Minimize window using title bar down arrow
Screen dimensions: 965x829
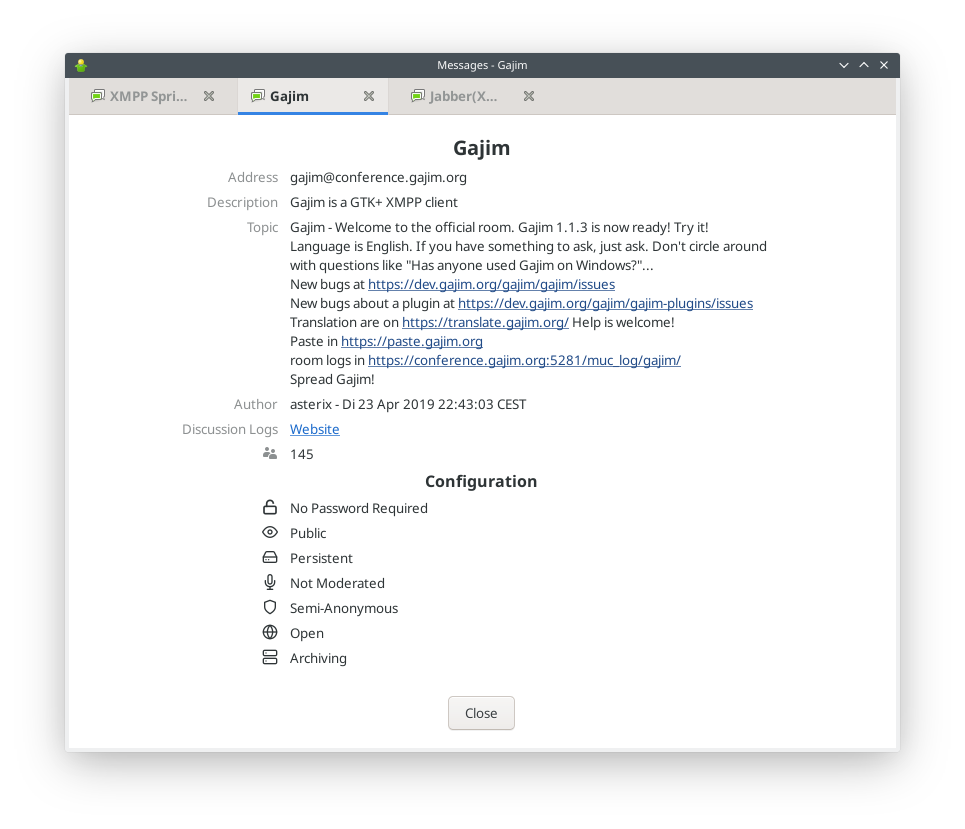click(843, 65)
